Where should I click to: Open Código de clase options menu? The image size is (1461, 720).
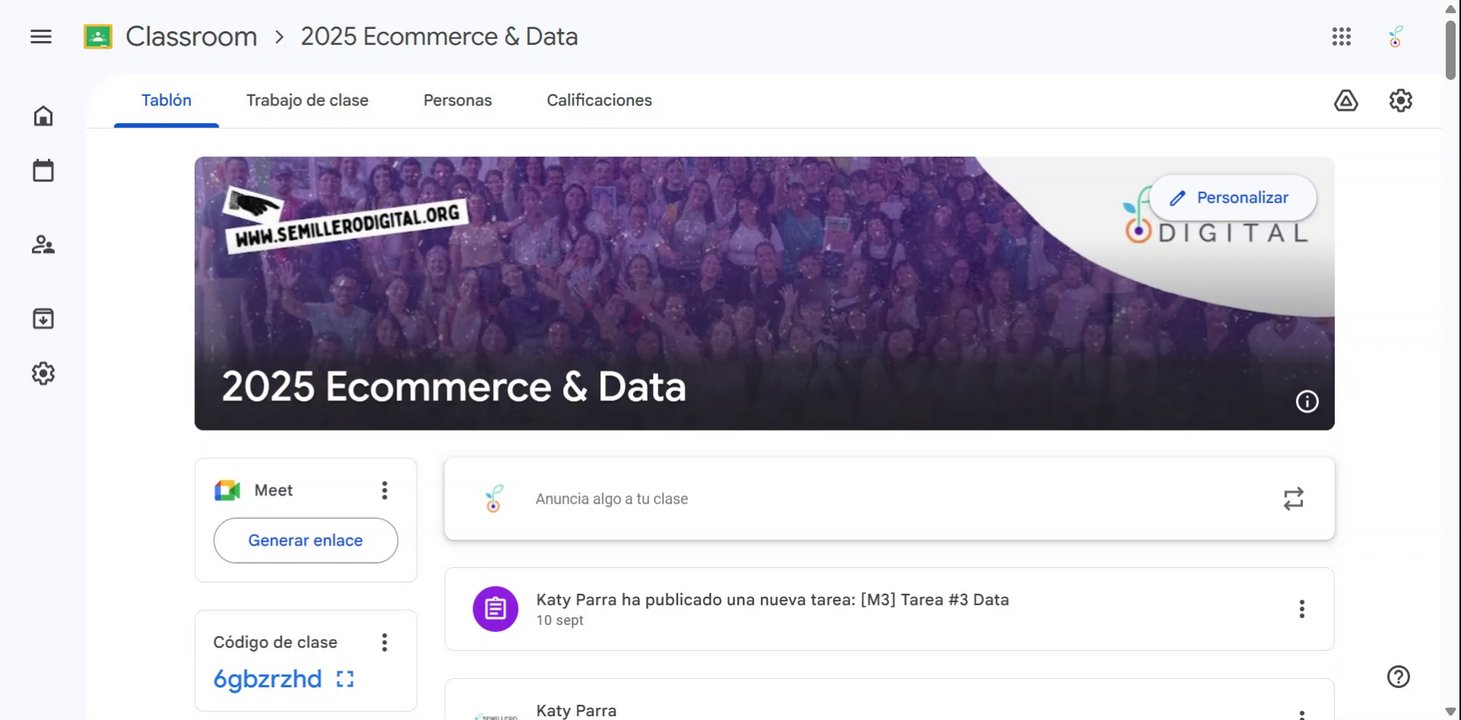[384, 643]
